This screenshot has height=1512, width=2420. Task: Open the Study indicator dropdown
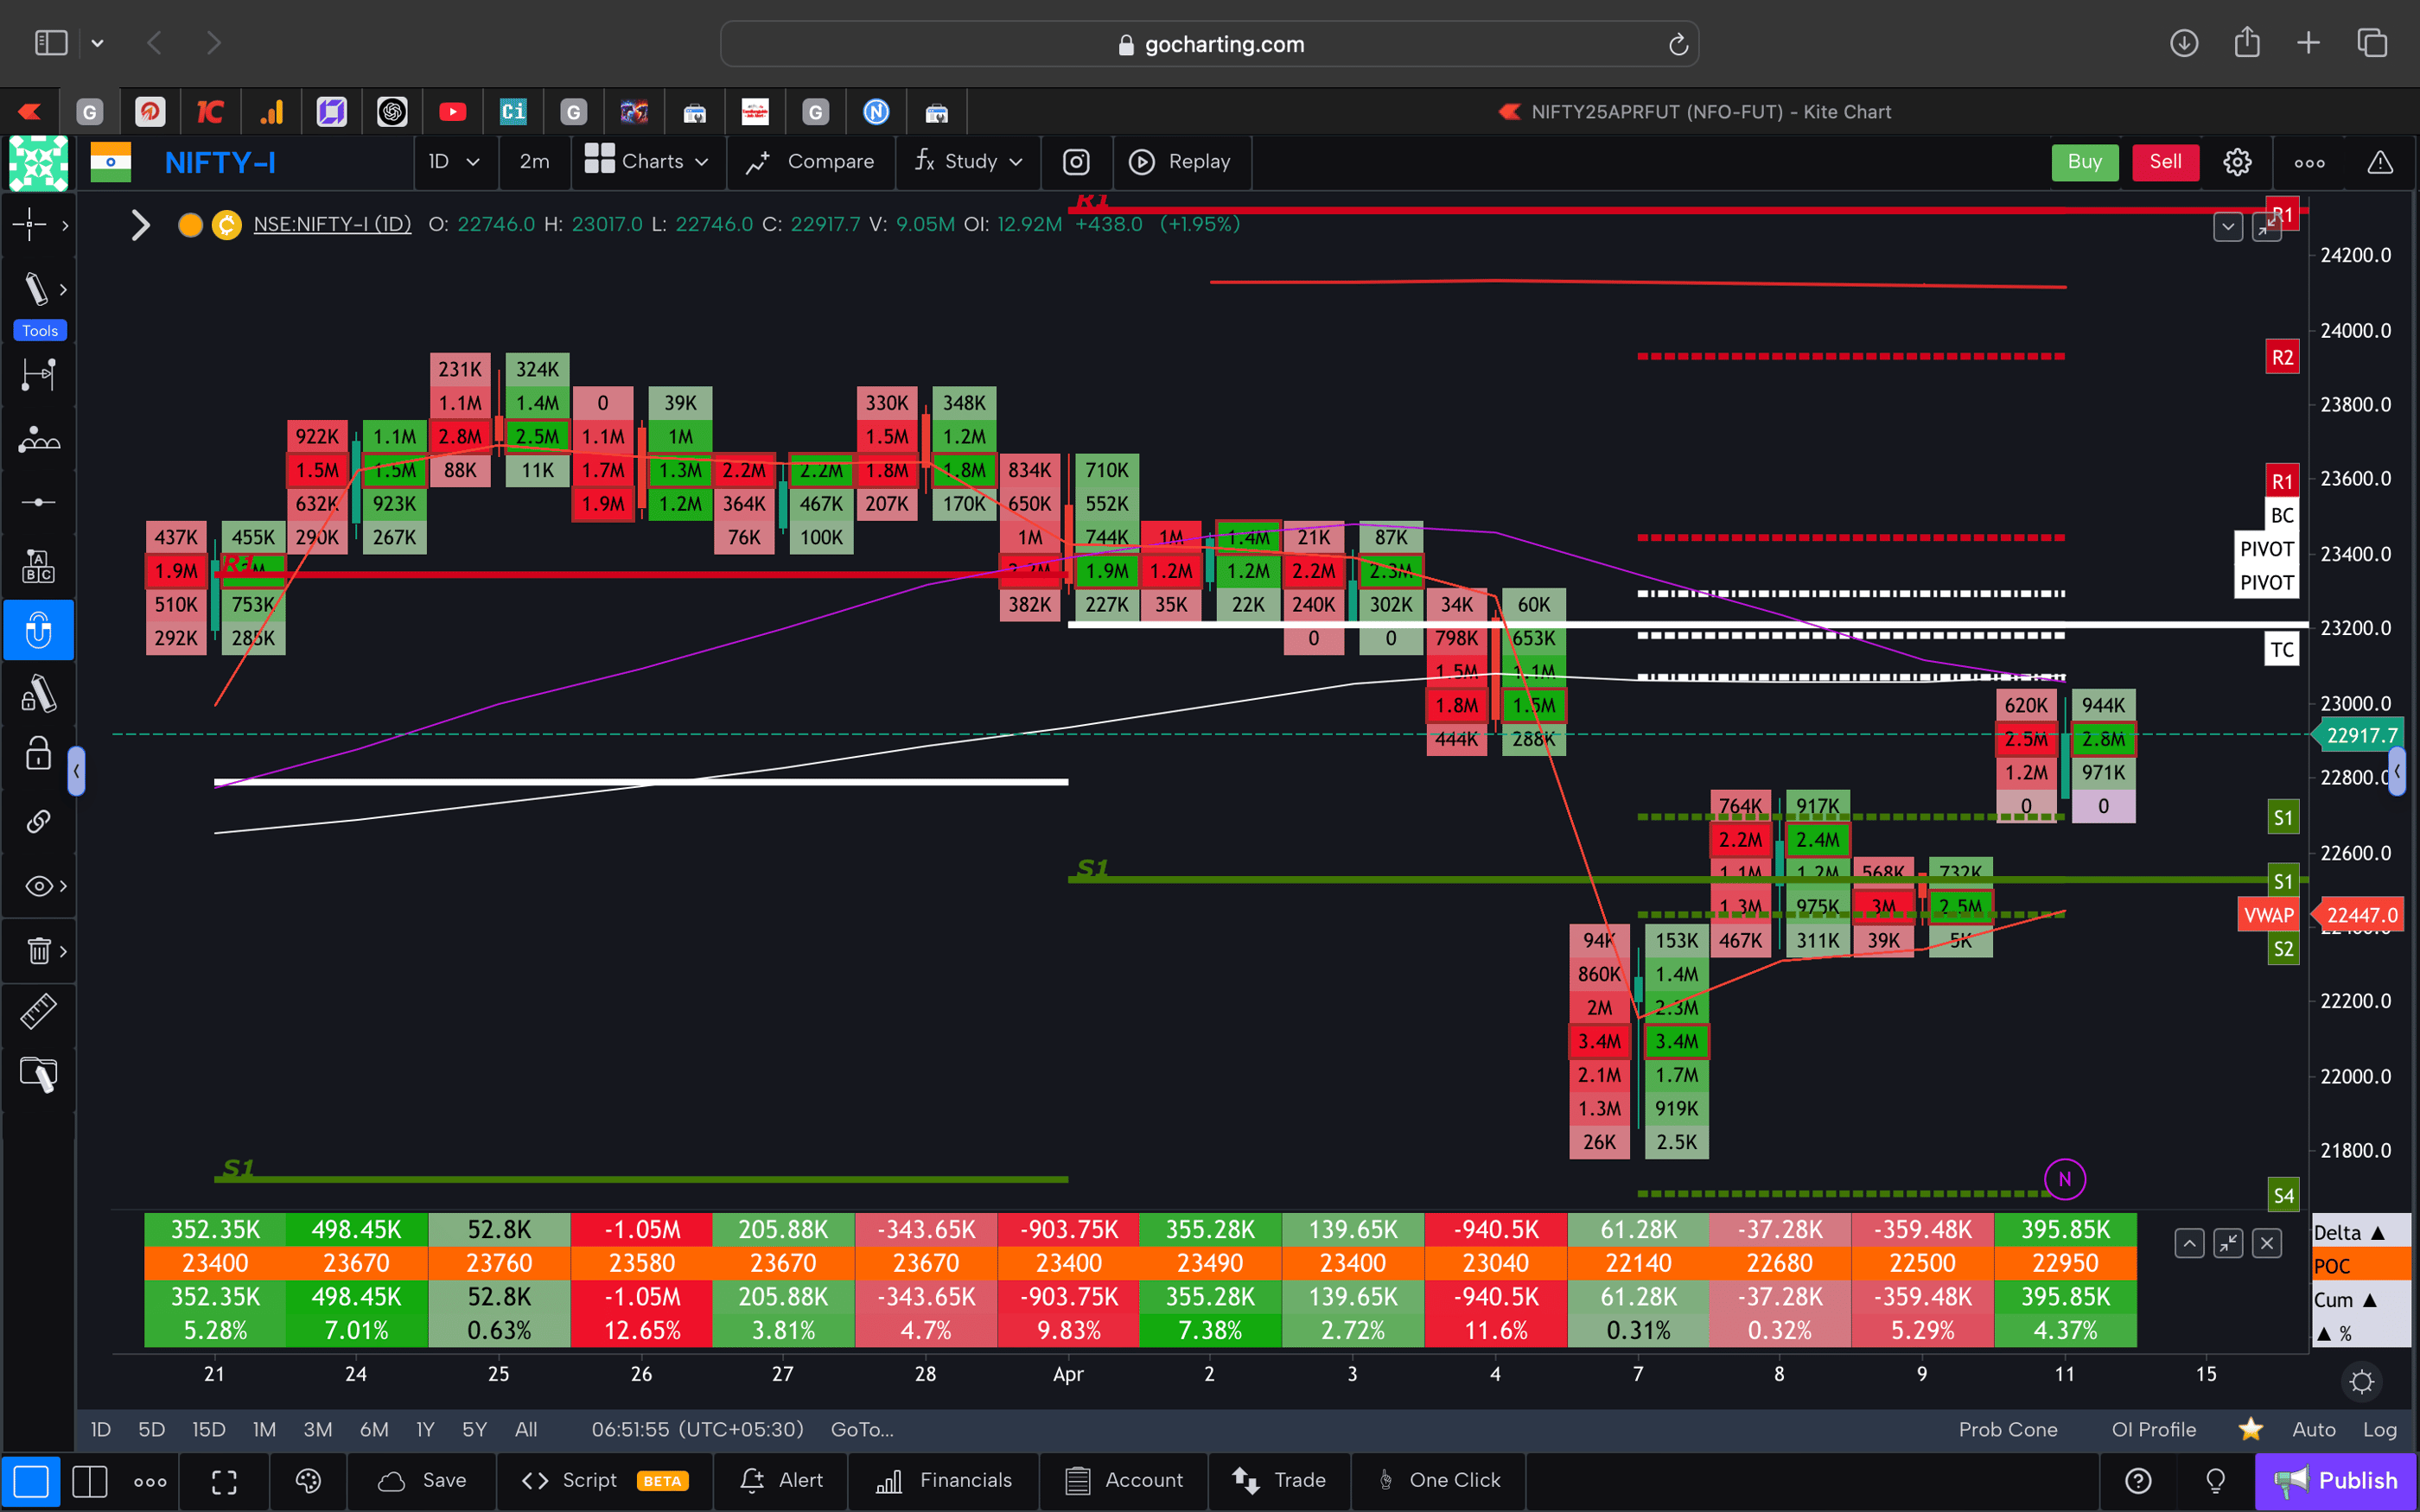point(967,162)
